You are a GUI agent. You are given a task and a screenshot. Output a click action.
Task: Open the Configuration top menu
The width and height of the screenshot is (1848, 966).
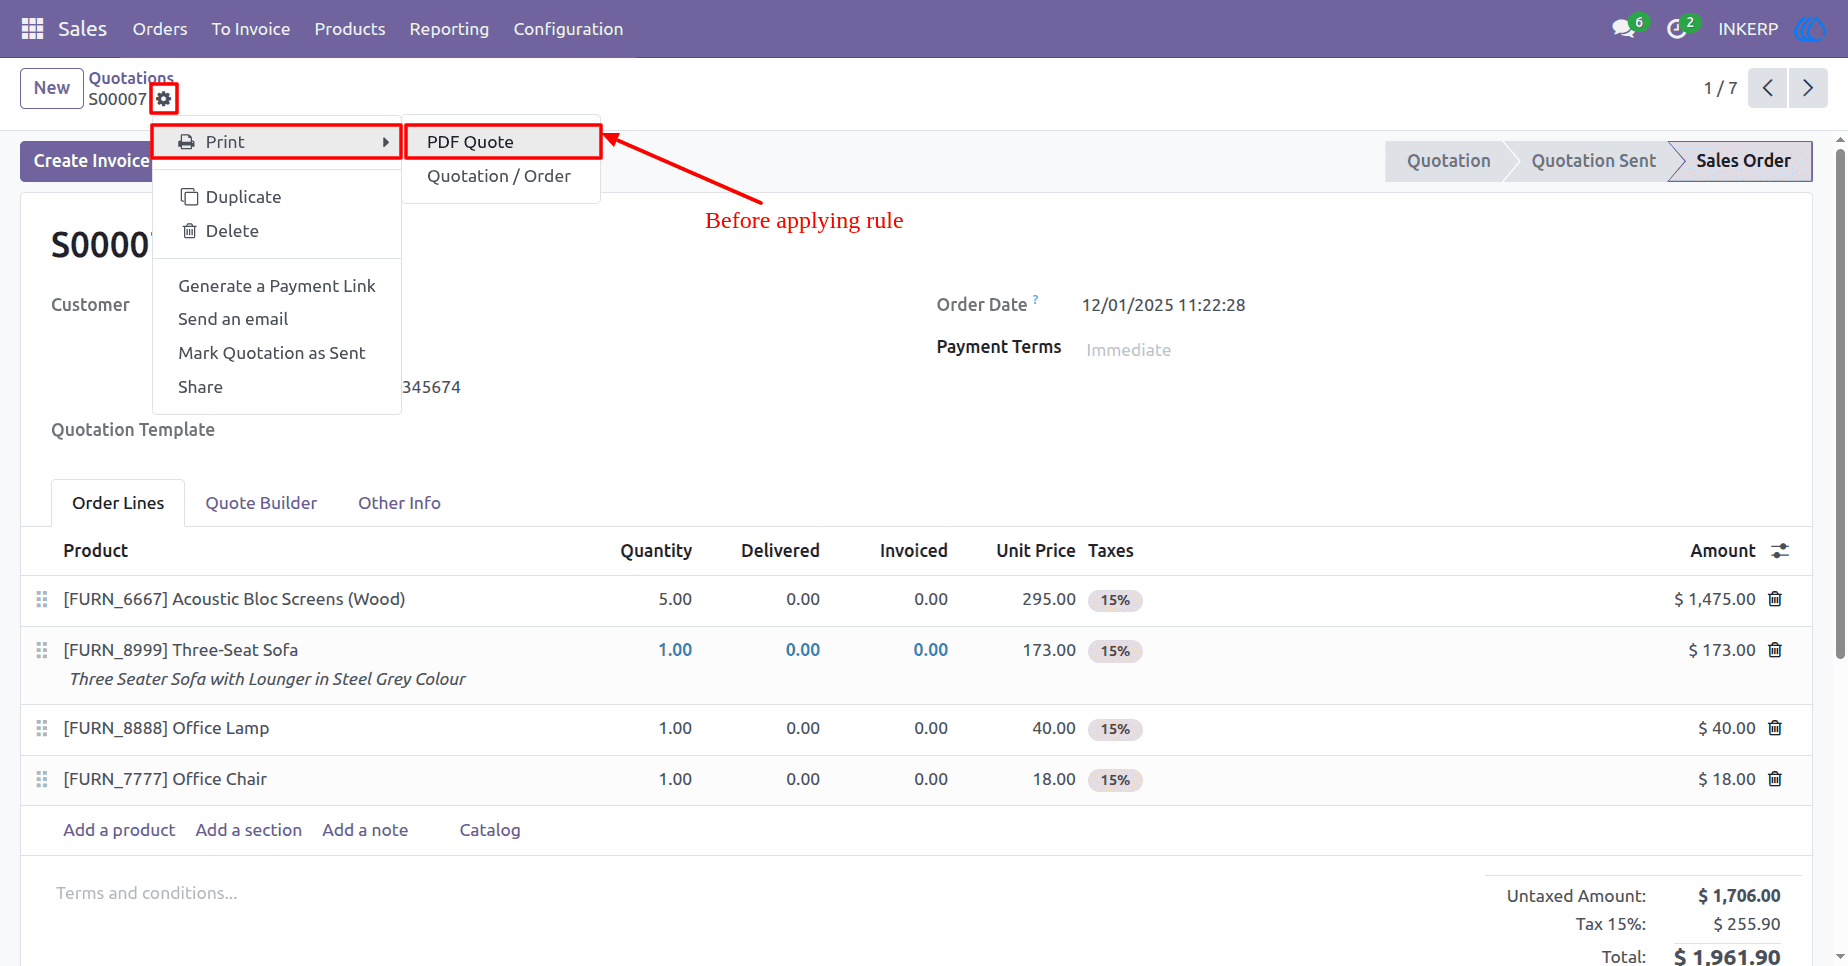(568, 29)
